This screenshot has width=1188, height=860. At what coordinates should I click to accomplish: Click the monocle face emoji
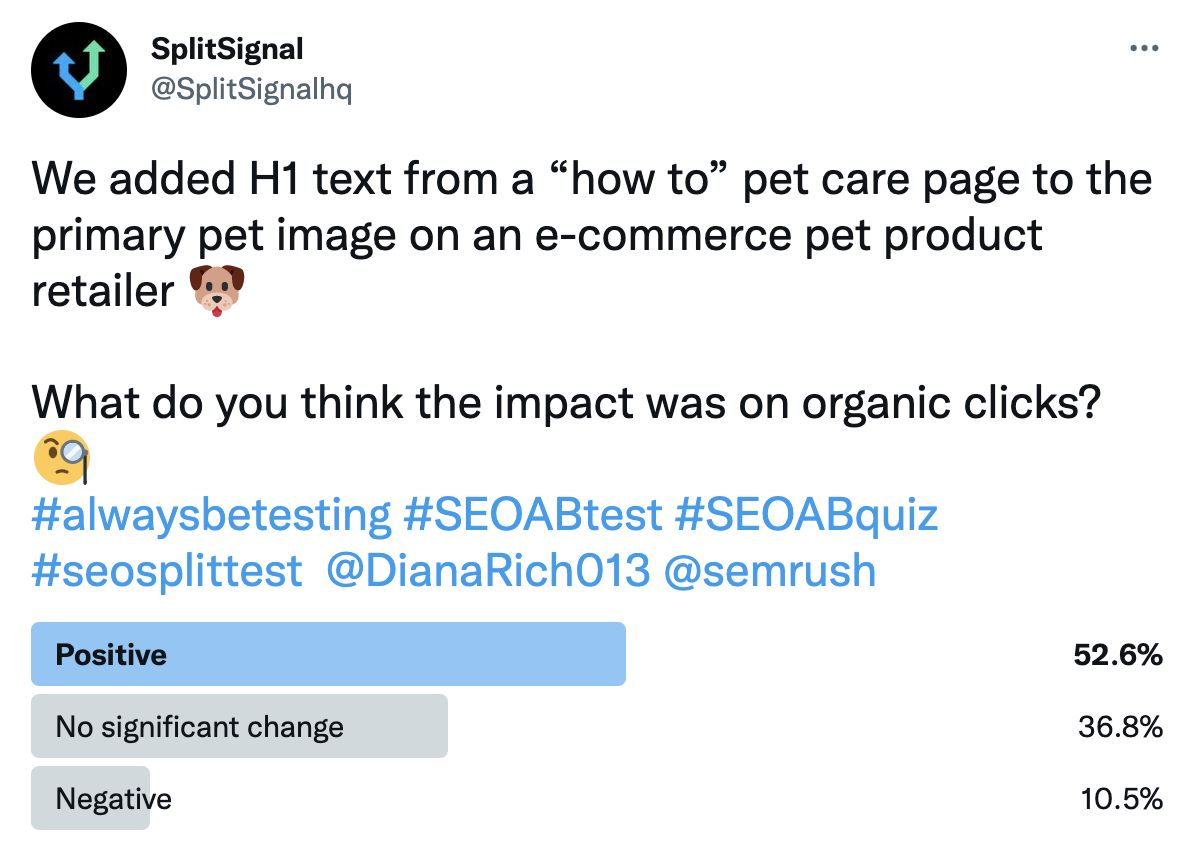pyautogui.click(x=62, y=458)
